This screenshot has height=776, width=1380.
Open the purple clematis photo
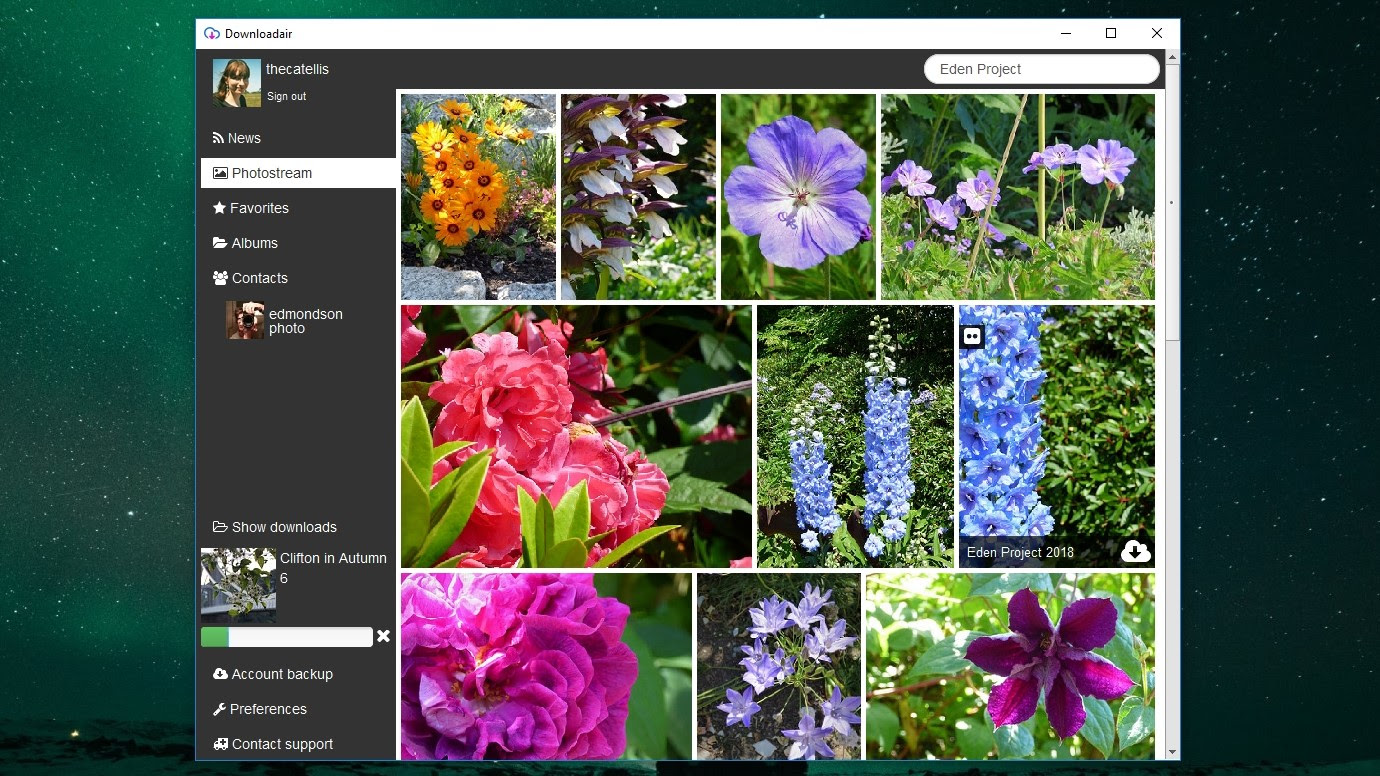tap(1010, 666)
